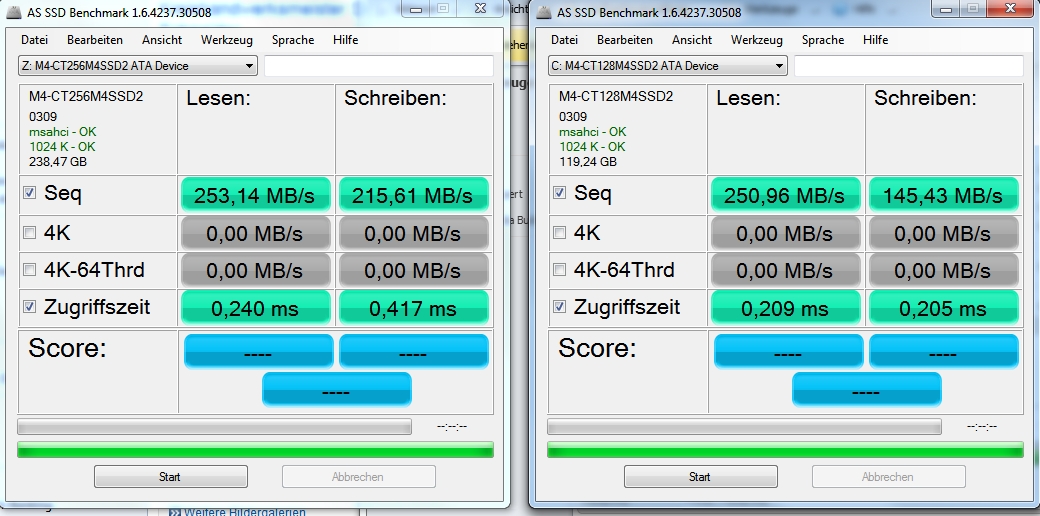Click the empty text field in left window
The image size is (1040, 516).
(379, 66)
